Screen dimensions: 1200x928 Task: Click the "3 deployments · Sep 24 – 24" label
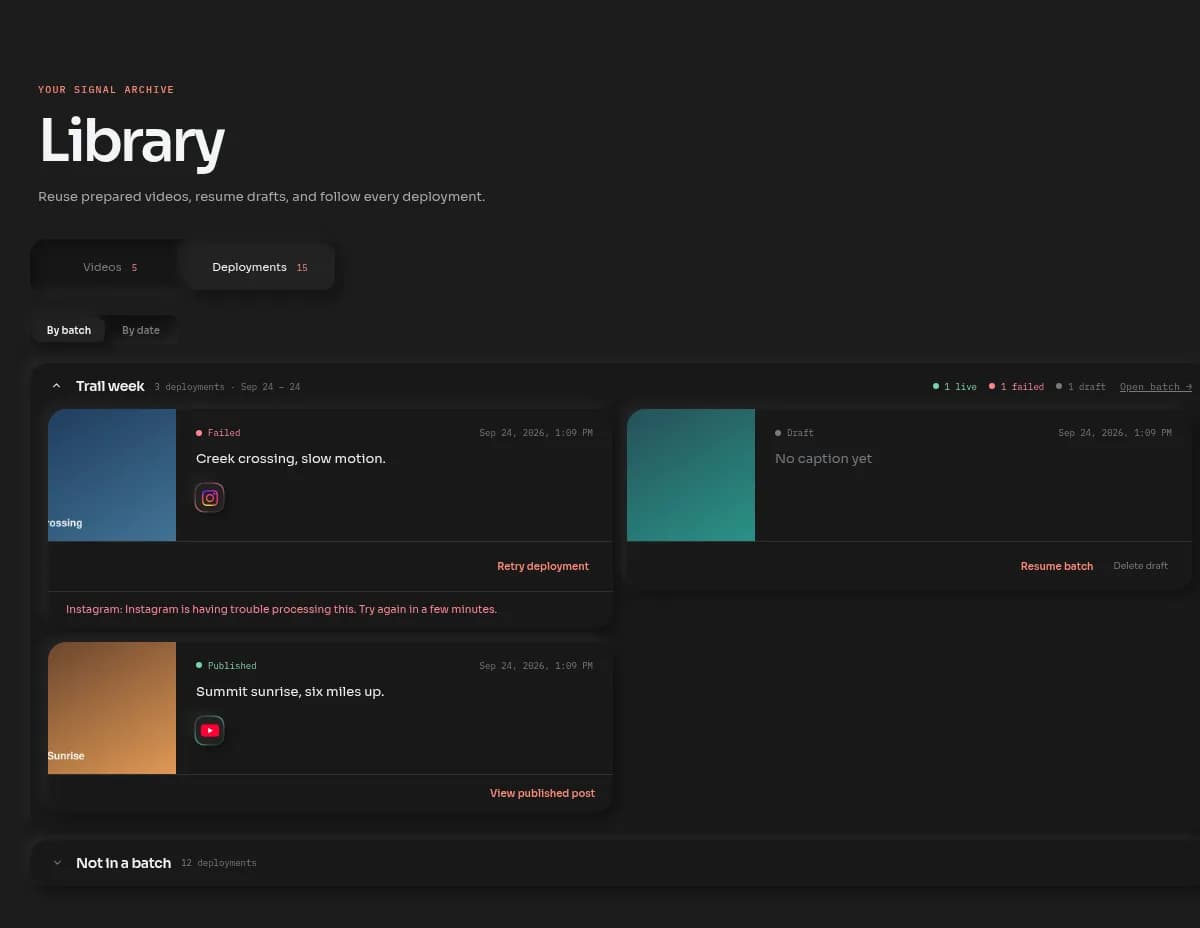(227, 387)
